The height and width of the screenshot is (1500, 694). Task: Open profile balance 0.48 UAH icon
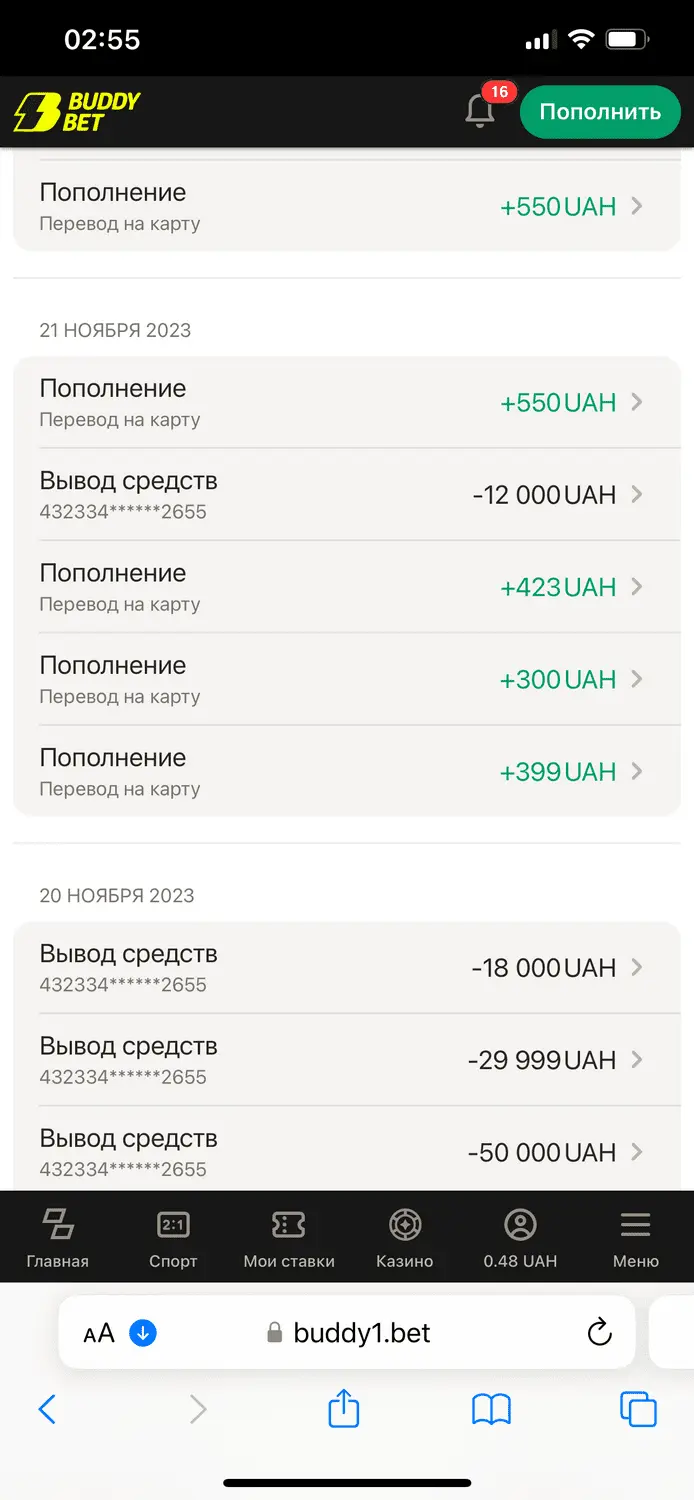tap(520, 1225)
